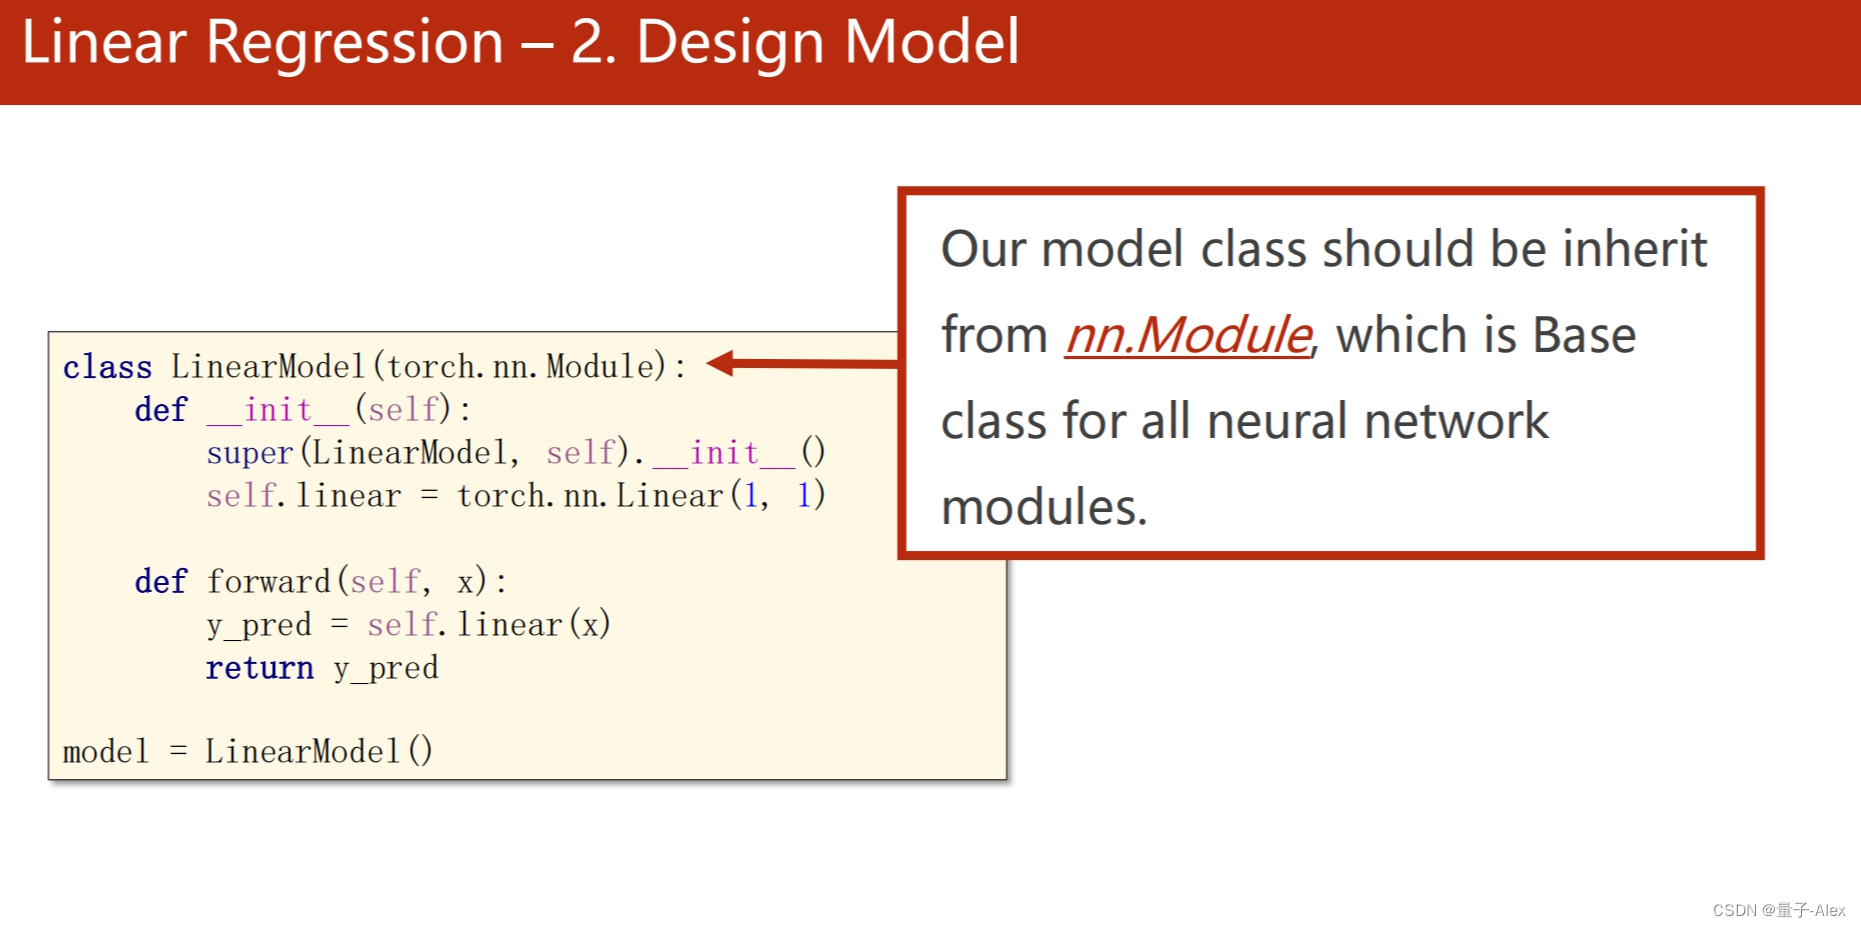Click the word 'modules.' in the callout
This screenshot has height=927, width=1861.
tap(1044, 507)
